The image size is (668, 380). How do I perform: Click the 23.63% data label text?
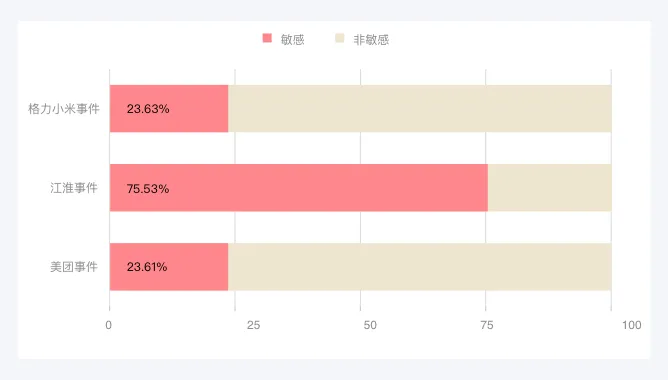(x=148, y=109)
